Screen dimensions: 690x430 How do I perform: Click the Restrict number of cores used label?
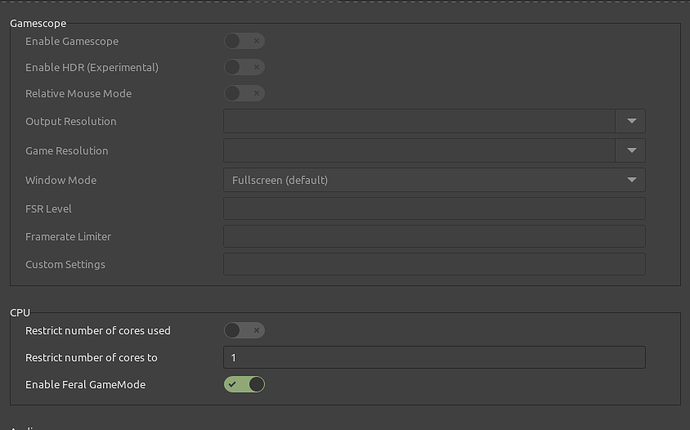(x=96, y=330)
